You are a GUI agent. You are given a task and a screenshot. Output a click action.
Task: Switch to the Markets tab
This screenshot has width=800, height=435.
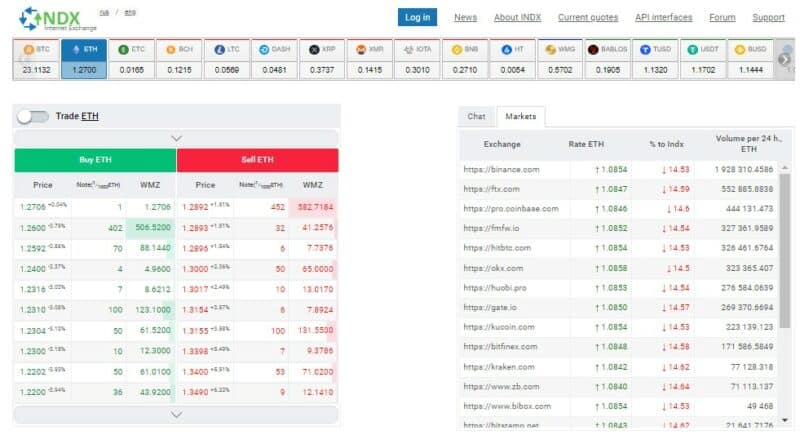[x=520, y=116]
